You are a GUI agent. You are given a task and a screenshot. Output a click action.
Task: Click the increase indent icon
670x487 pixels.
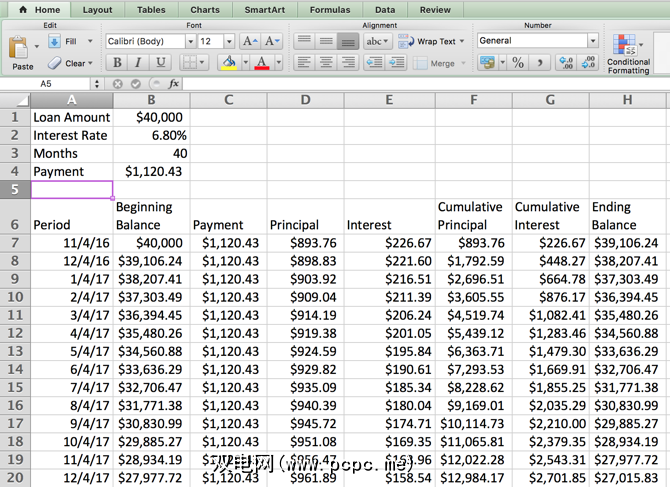[397, 63]
